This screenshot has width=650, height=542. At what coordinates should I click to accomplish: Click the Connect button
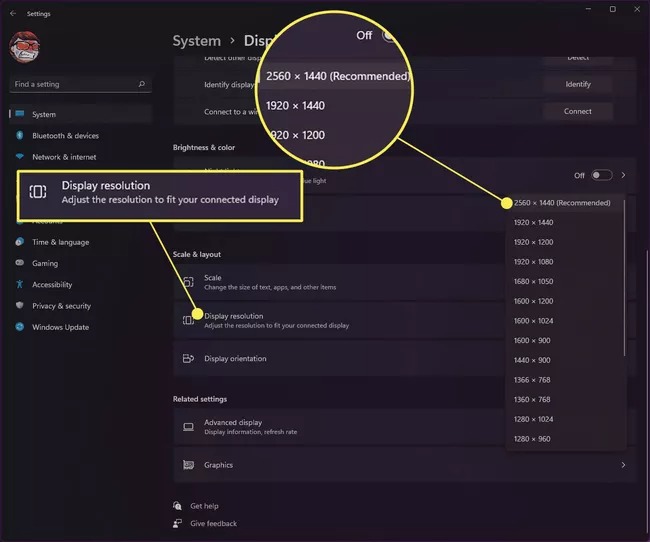pyautogui.click(x=578, y=111)
